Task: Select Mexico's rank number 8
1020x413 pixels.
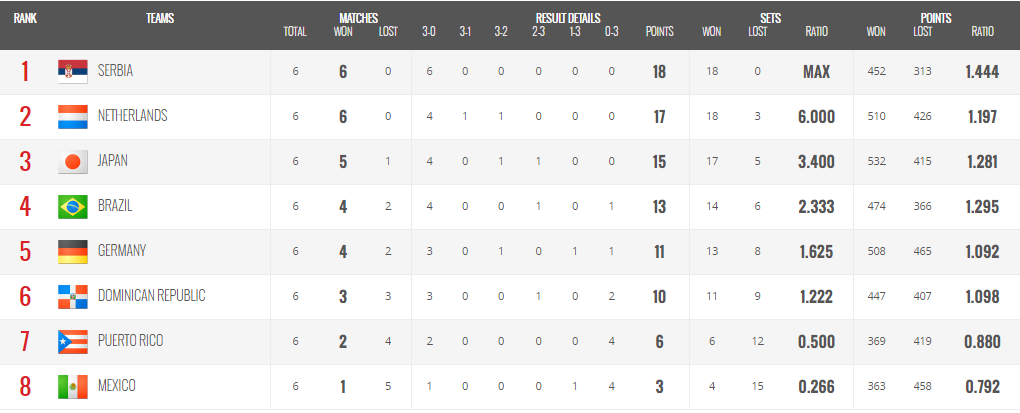Action: tap(25, 387)
